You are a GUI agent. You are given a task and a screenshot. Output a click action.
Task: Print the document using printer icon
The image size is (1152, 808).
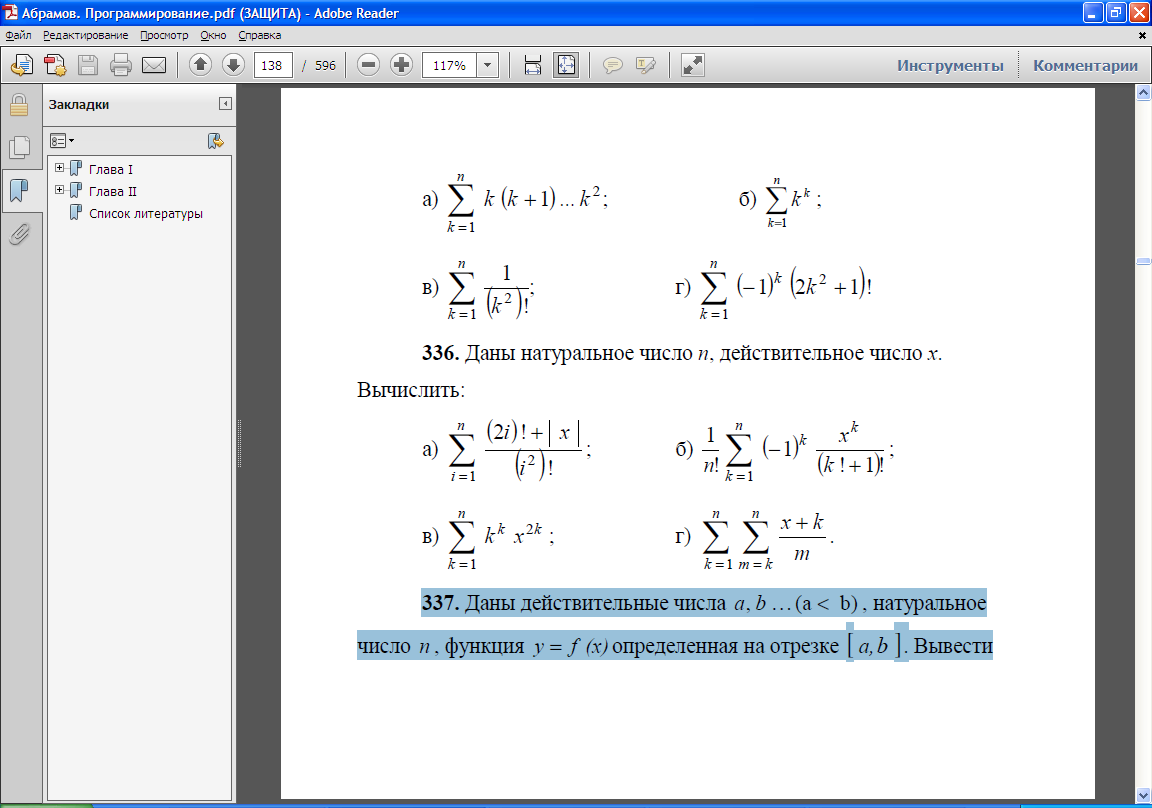click(120, 65)
